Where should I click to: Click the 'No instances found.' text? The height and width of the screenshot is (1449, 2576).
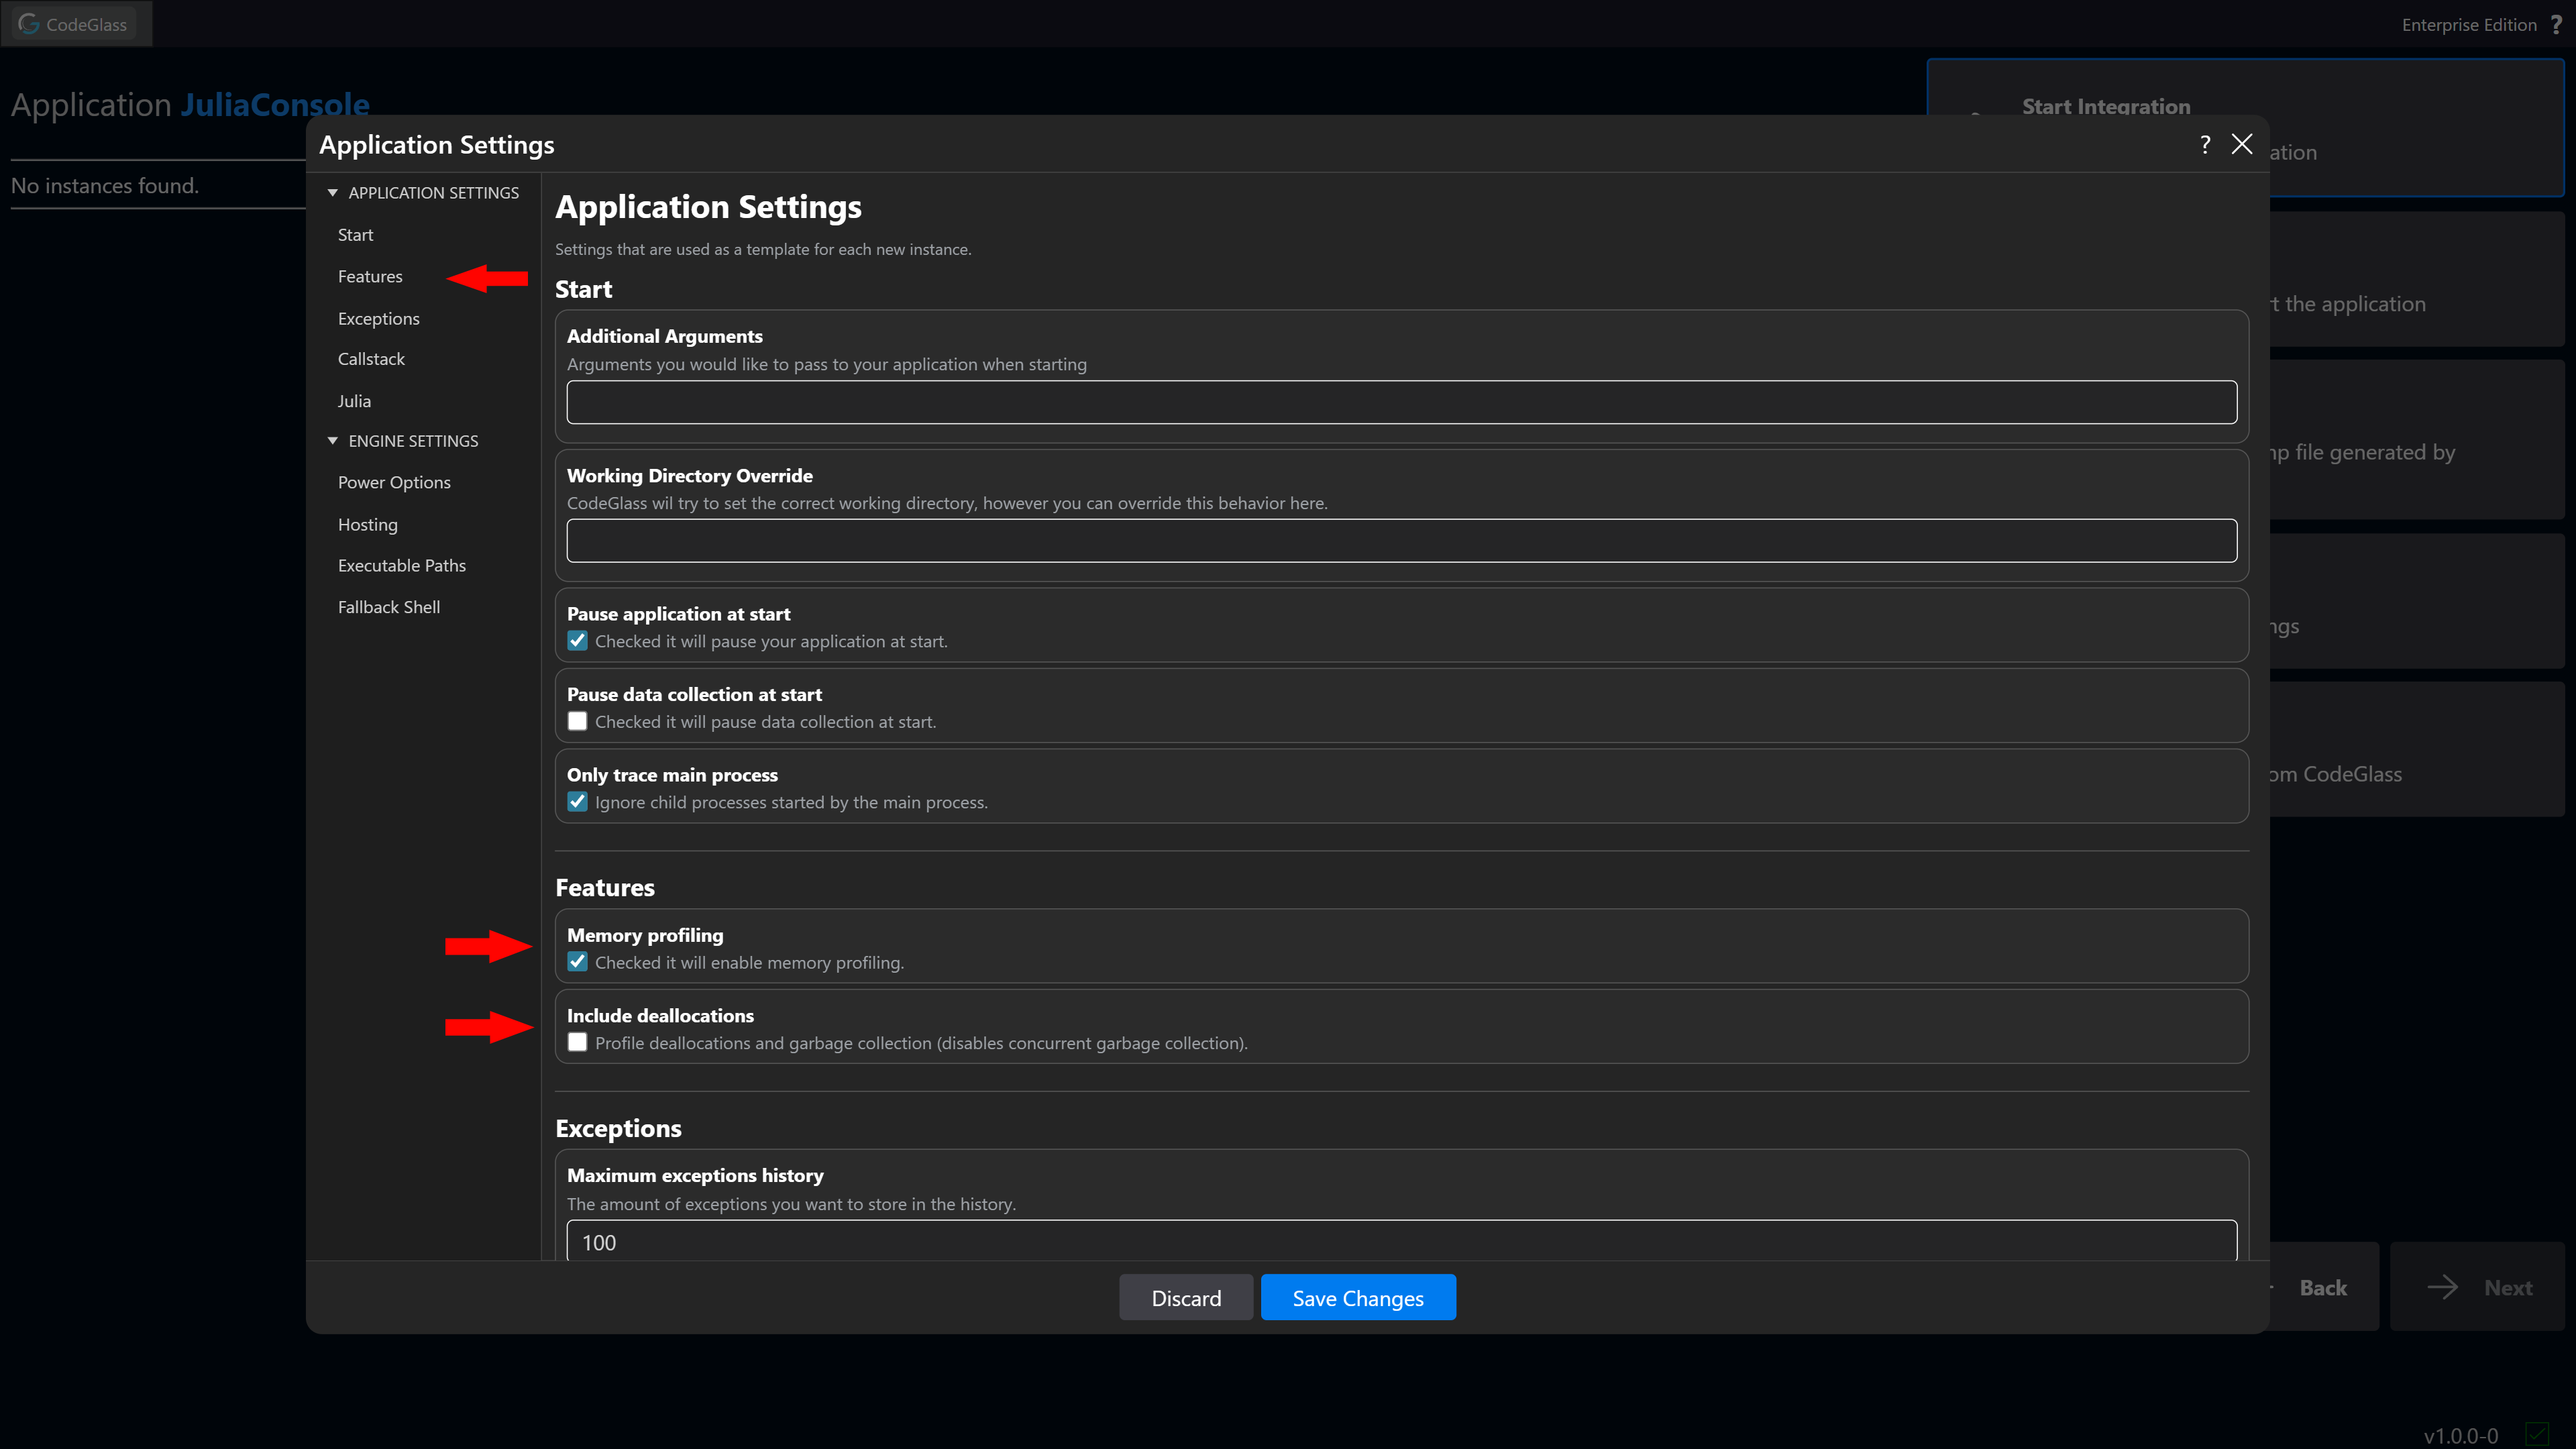coord(105,186)
